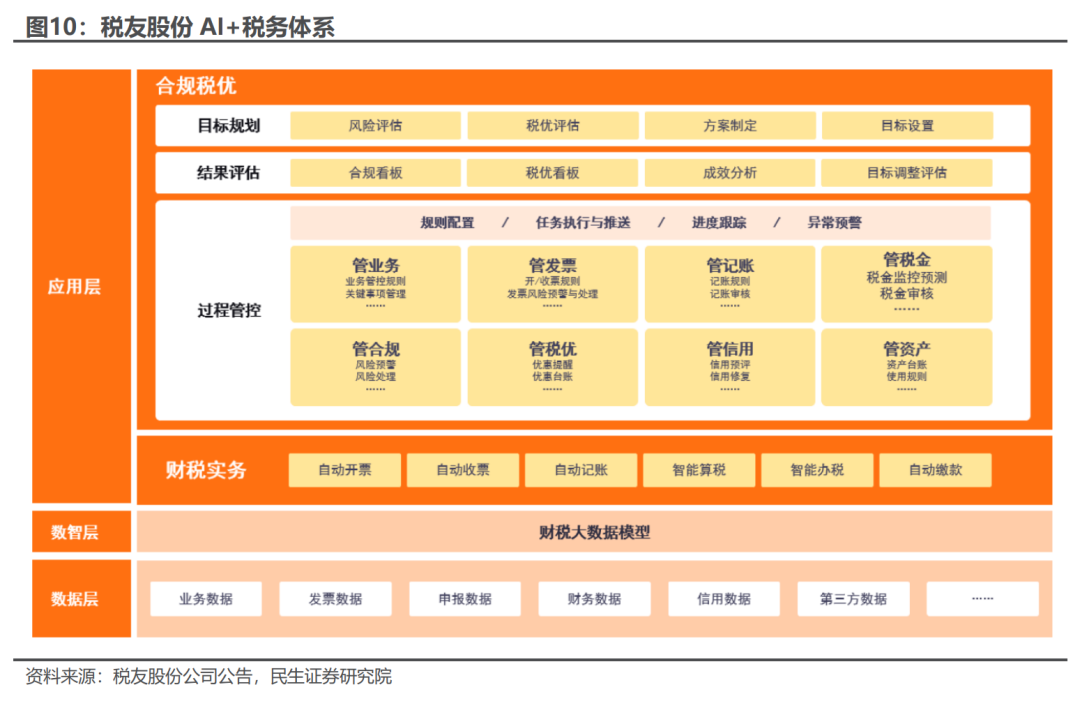Click the figure title 图10
Image resolution: width=1080 pixels, height=701 pixels.
(180, 27)
